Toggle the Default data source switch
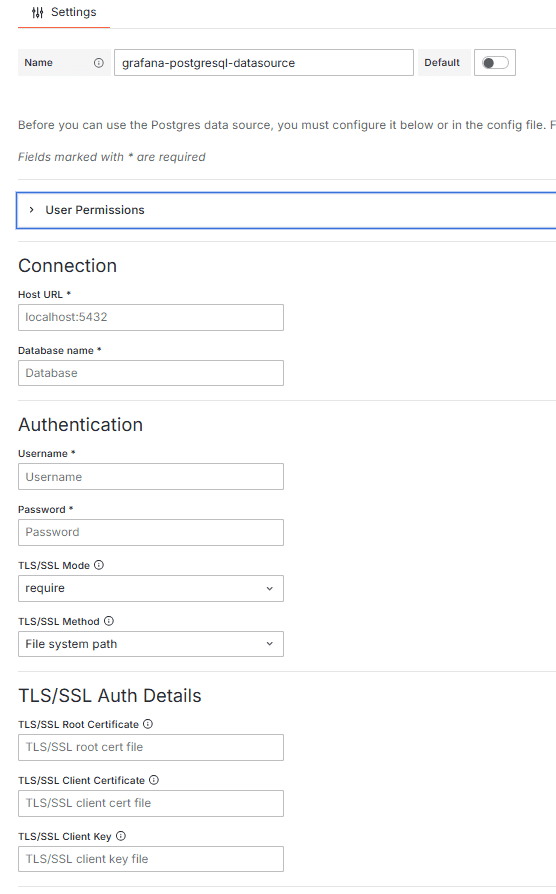This screenshot has width=556, height=894. coord(495,63)
